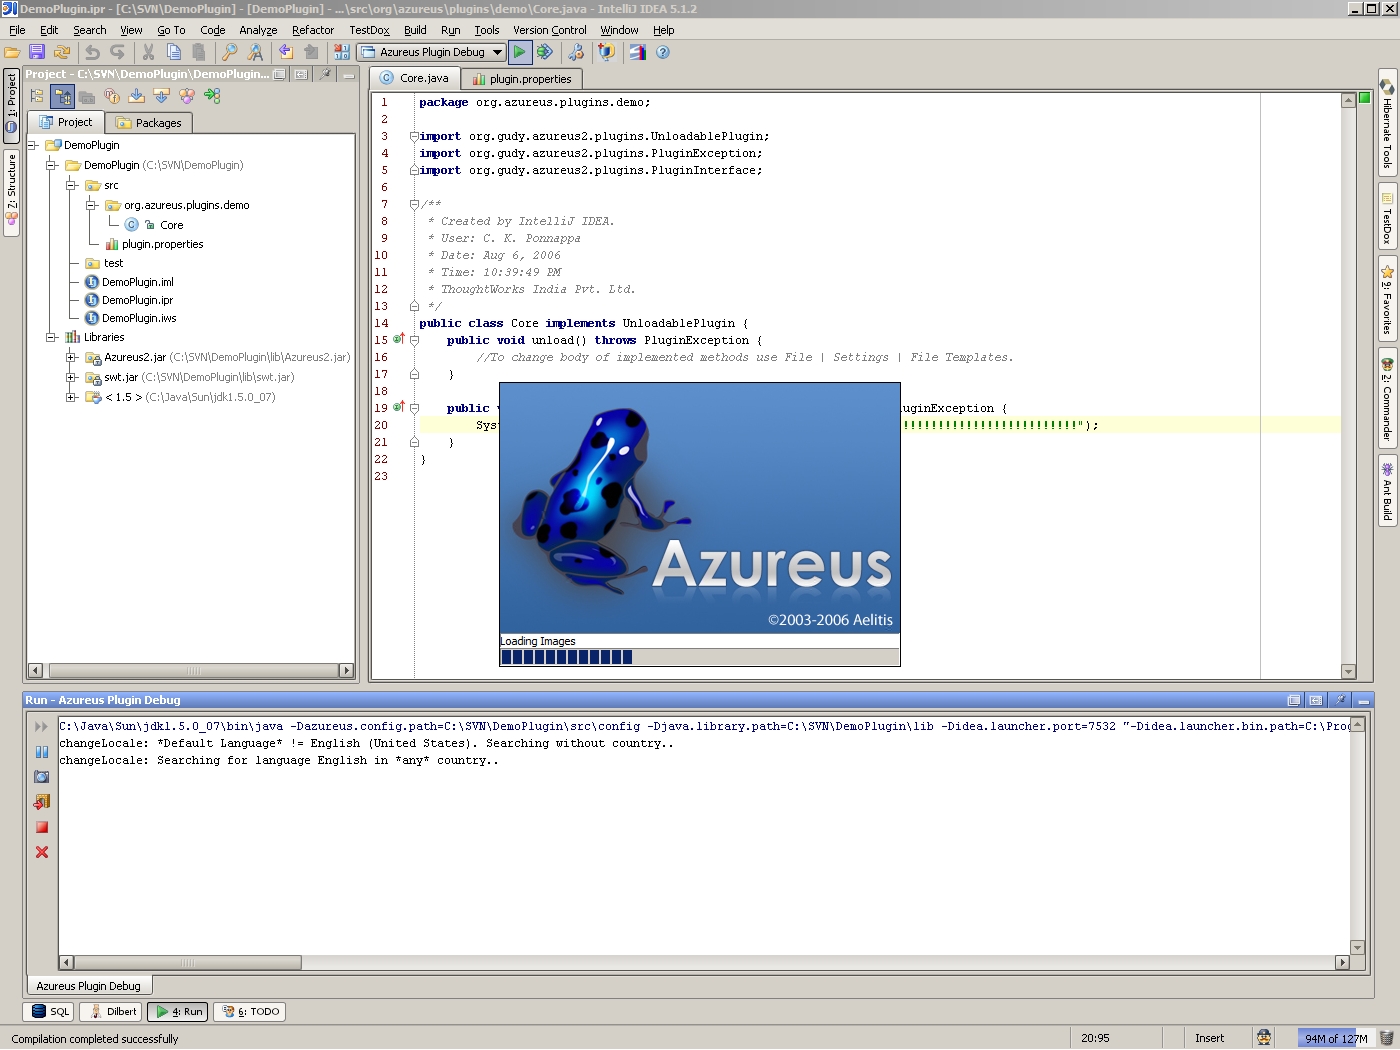Open the Ant Build side panel button

(1387, 489)
